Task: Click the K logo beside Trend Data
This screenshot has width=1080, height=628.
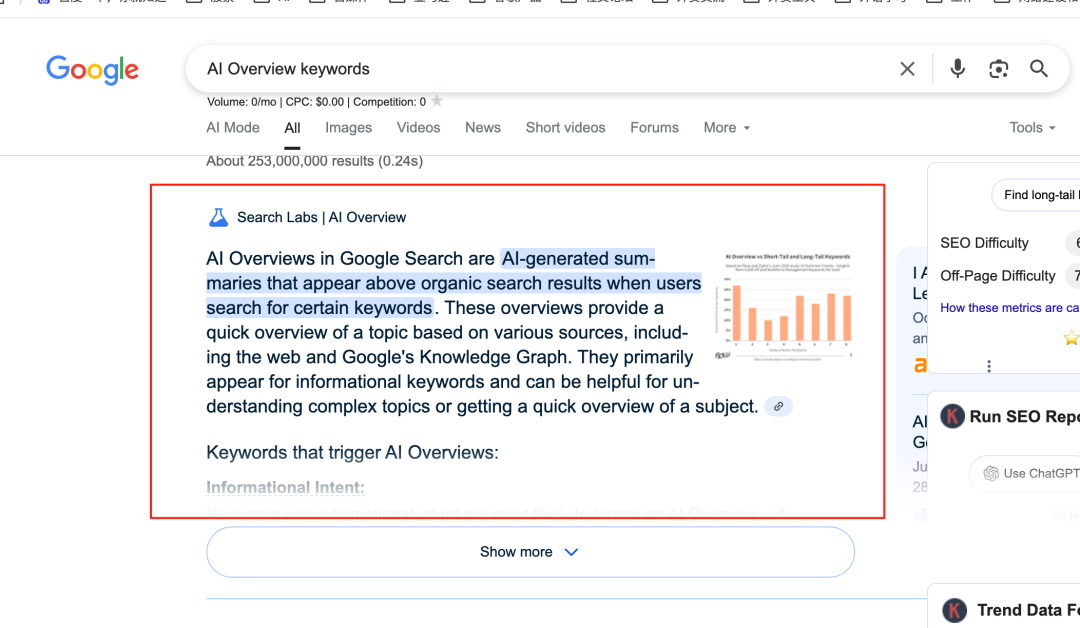Action: click(x=955, y=610)
